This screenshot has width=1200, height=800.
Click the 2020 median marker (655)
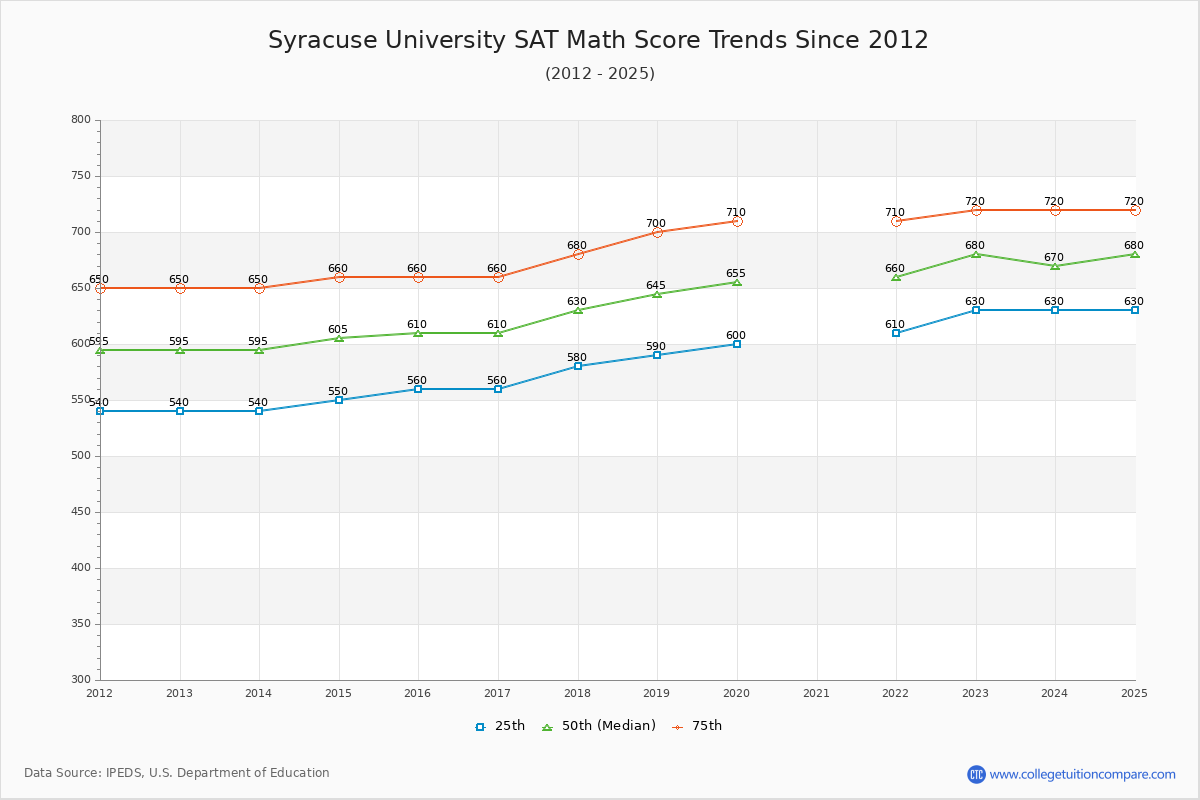click(x=737, y=282)
